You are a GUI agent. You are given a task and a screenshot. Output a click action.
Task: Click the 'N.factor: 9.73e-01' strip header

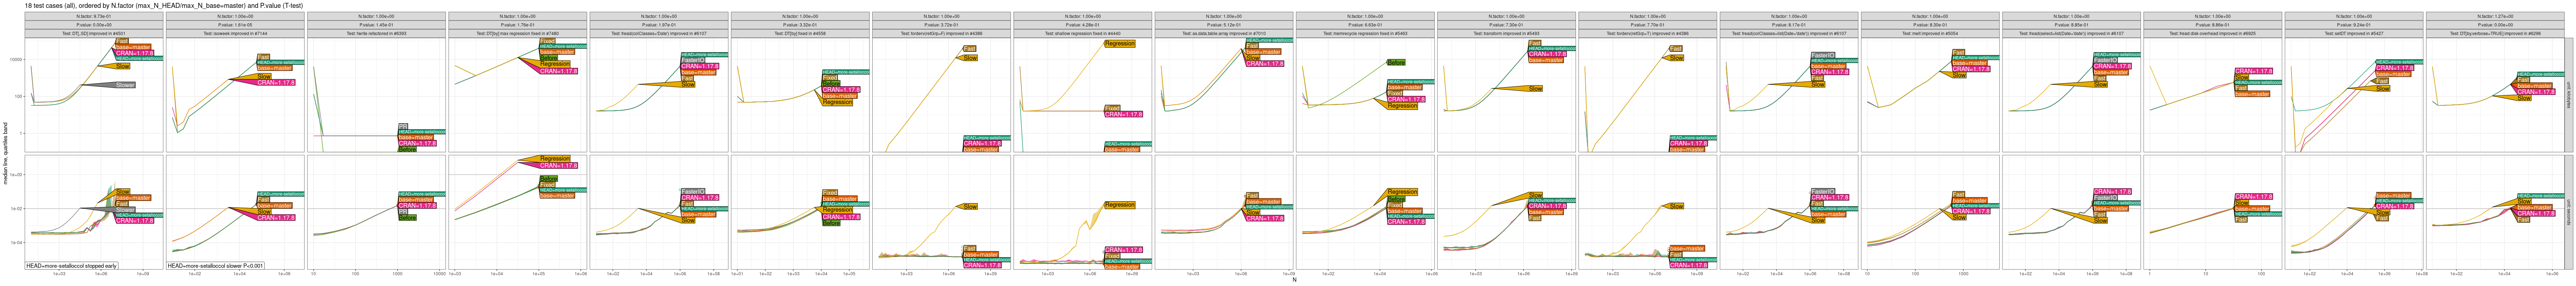click(x=93, y=16)
